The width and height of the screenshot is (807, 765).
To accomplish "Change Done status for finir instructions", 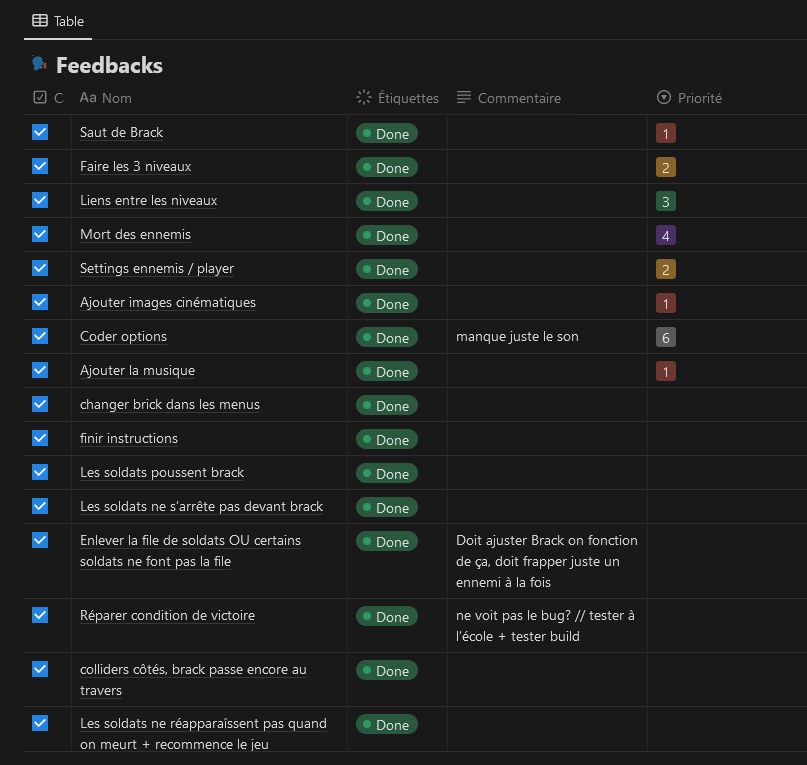I will point(387,440).
